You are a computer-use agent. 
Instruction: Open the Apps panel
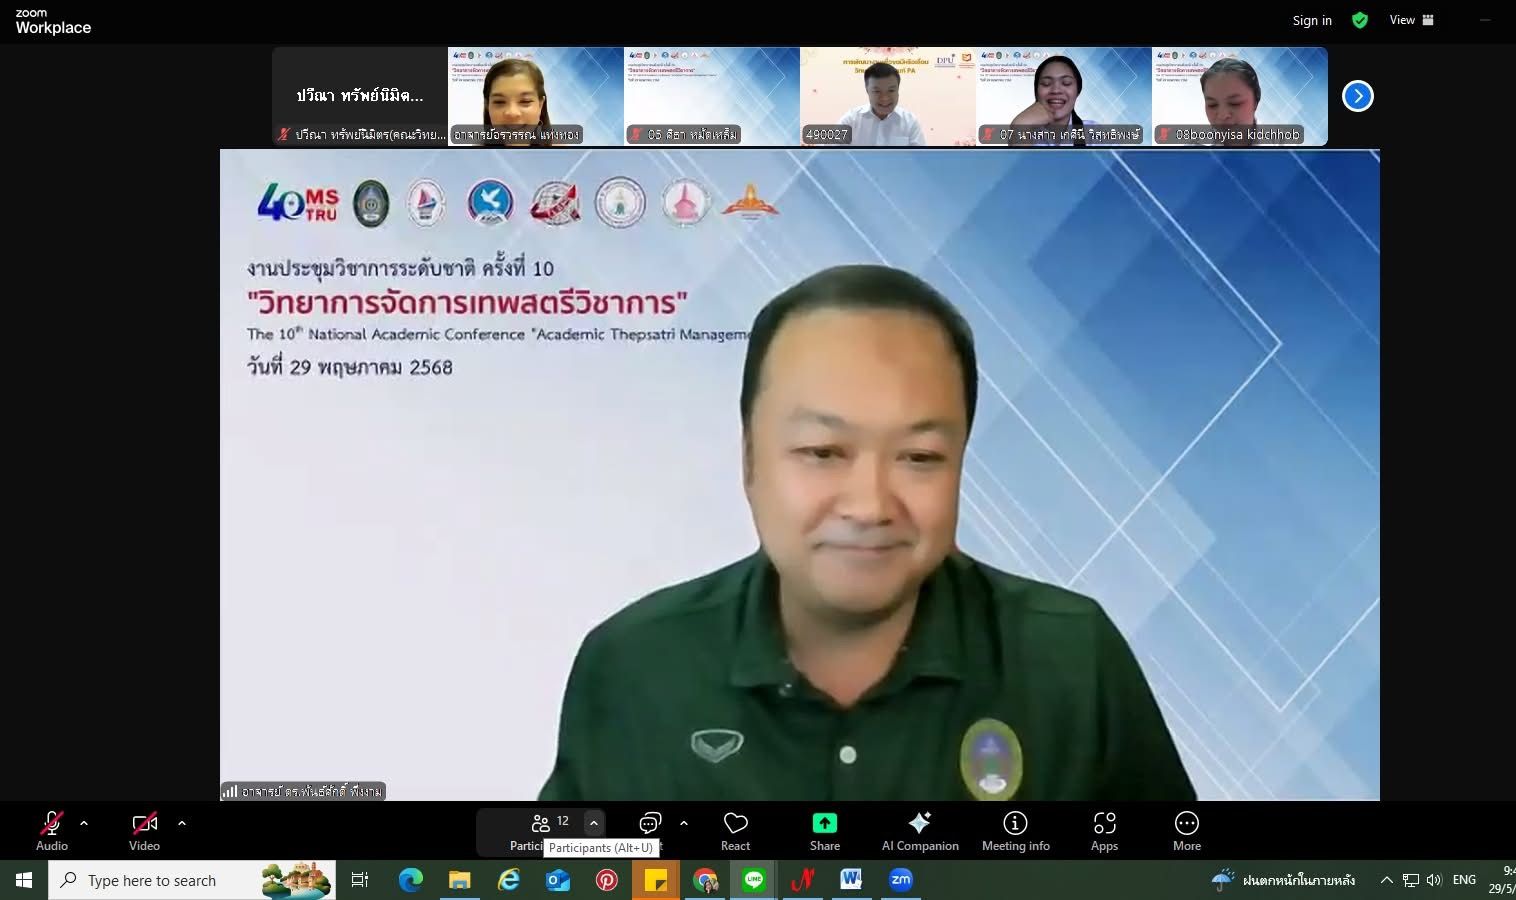point(1104,831)
